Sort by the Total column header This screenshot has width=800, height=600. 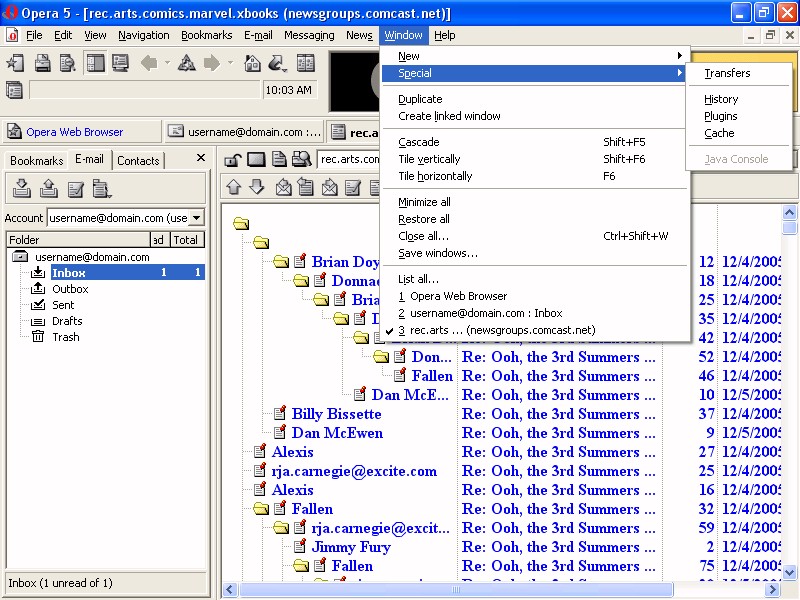(187, 240)
